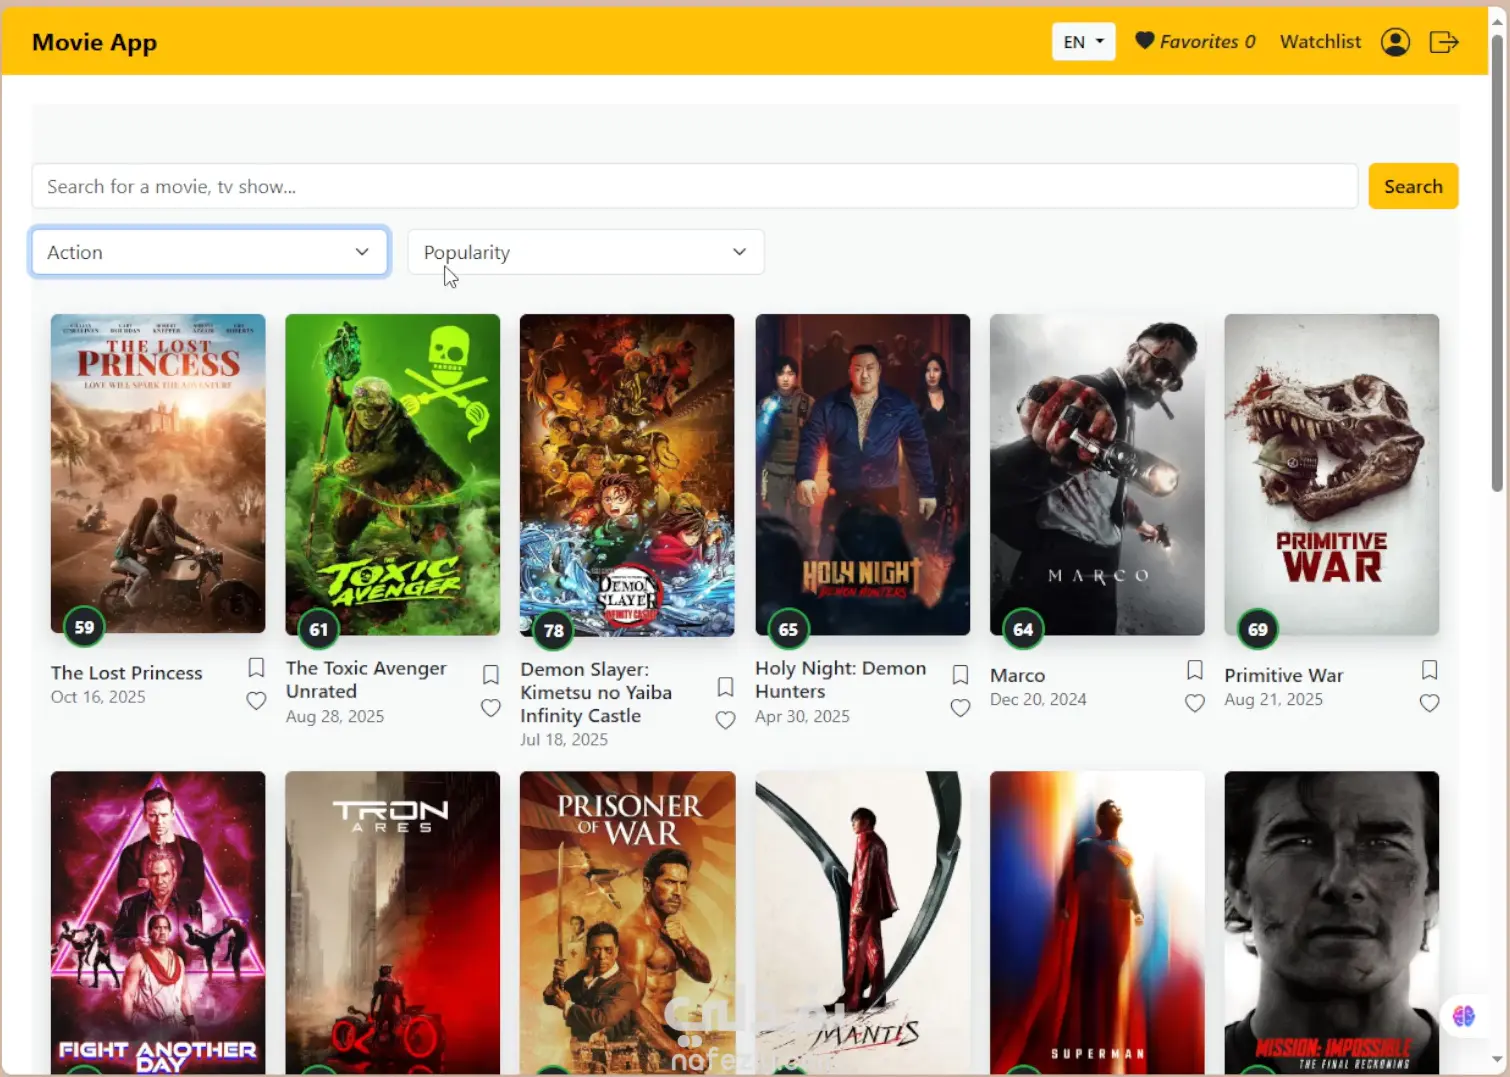Open the Marco movie title
This screenshot has height=1077, width=1510.
1017,676
